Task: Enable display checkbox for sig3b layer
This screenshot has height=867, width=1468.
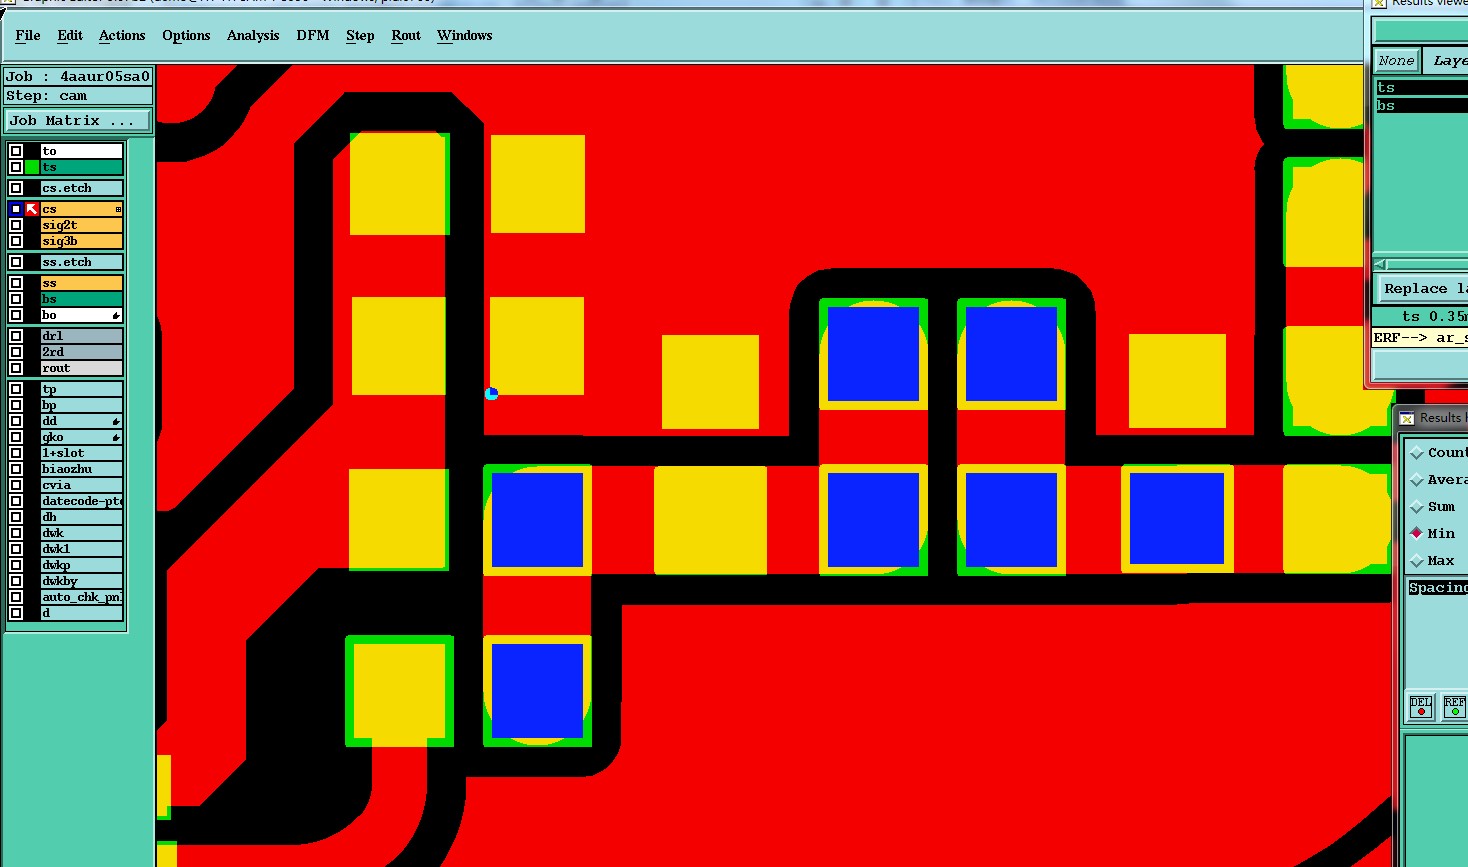Action: [x=16, y=241]
